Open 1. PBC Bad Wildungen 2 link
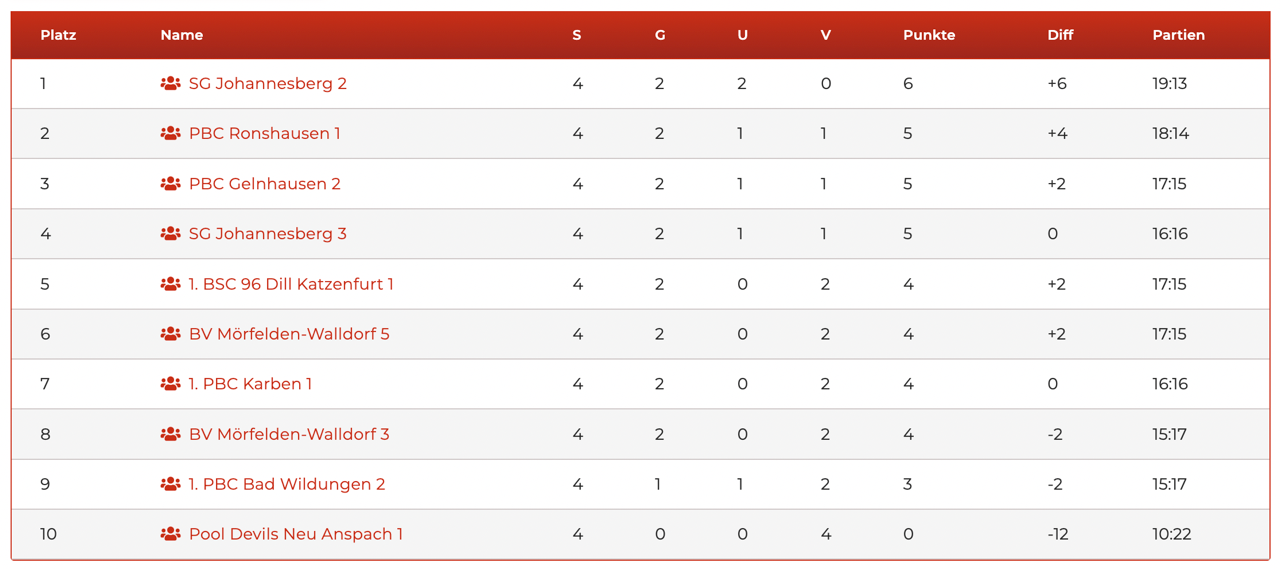 point(286,484)
